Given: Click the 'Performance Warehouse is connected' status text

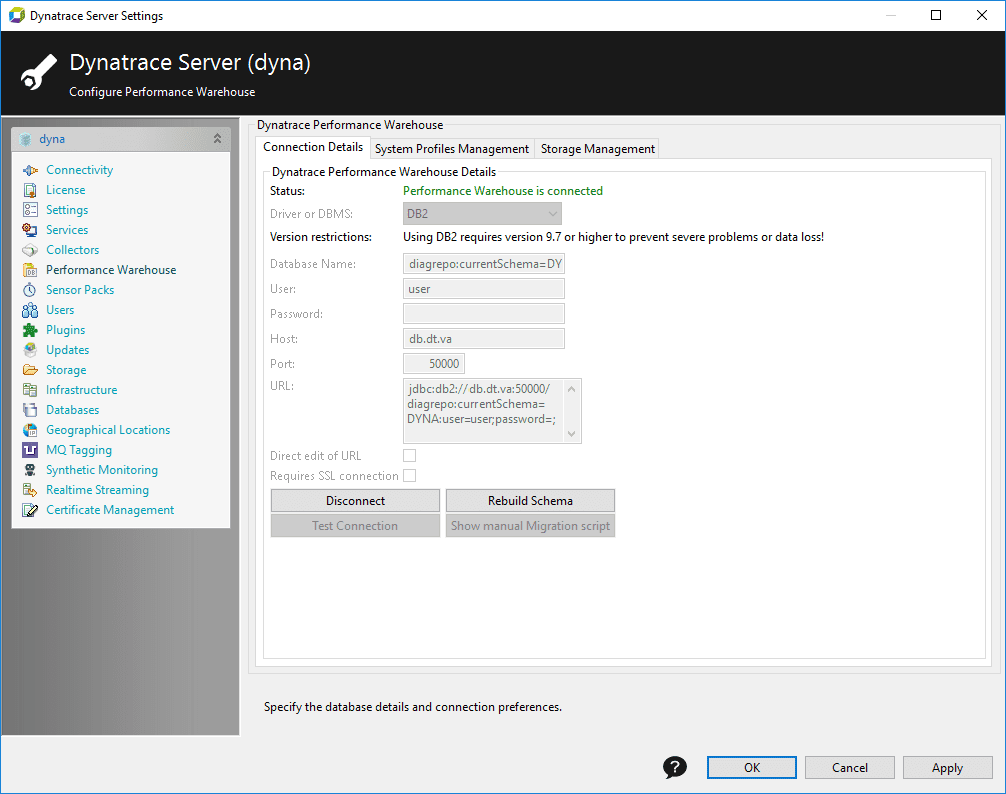Looking at the screenshot, I should tap(503, 190).
